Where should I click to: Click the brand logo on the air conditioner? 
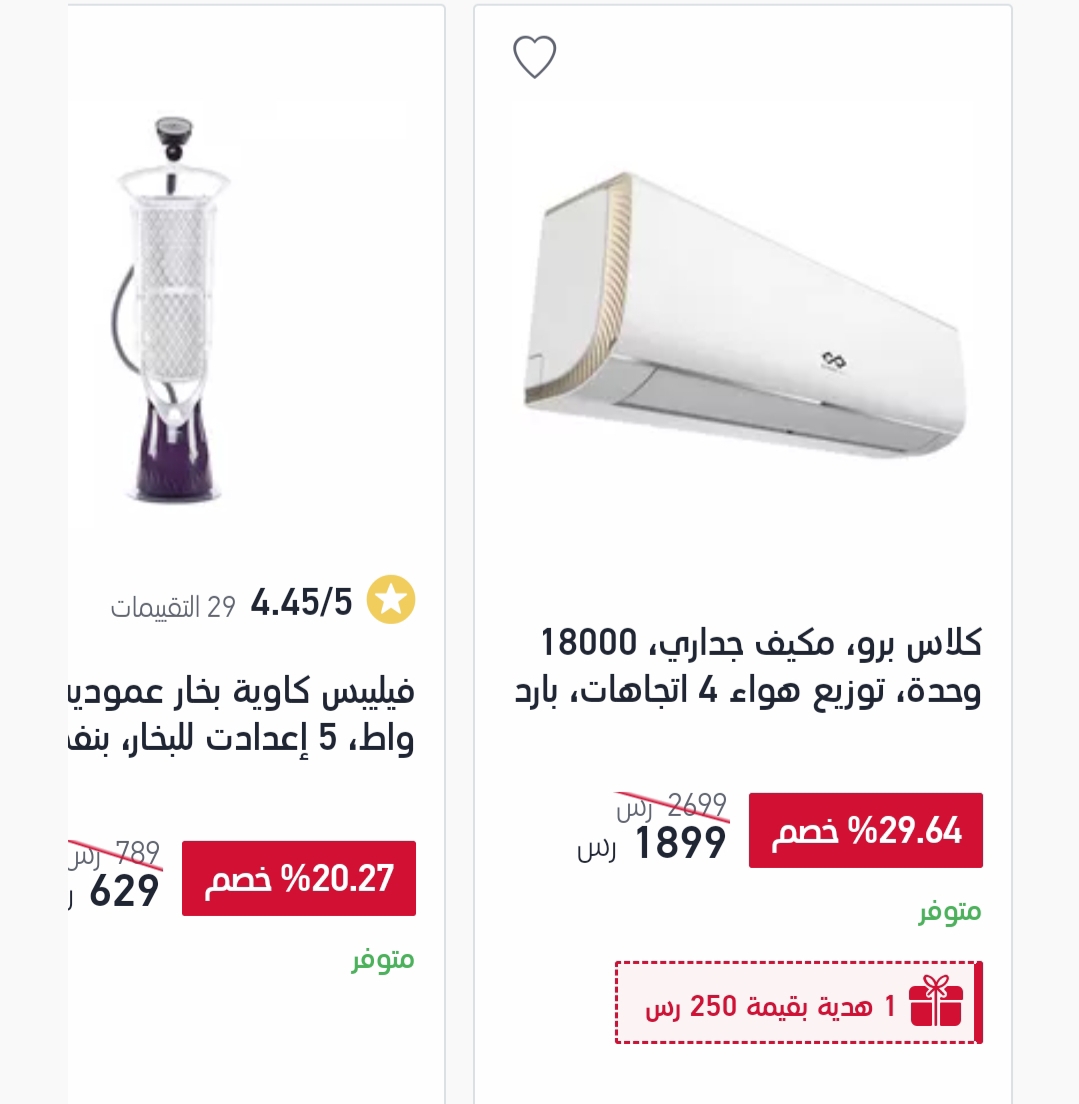(833, 362)
